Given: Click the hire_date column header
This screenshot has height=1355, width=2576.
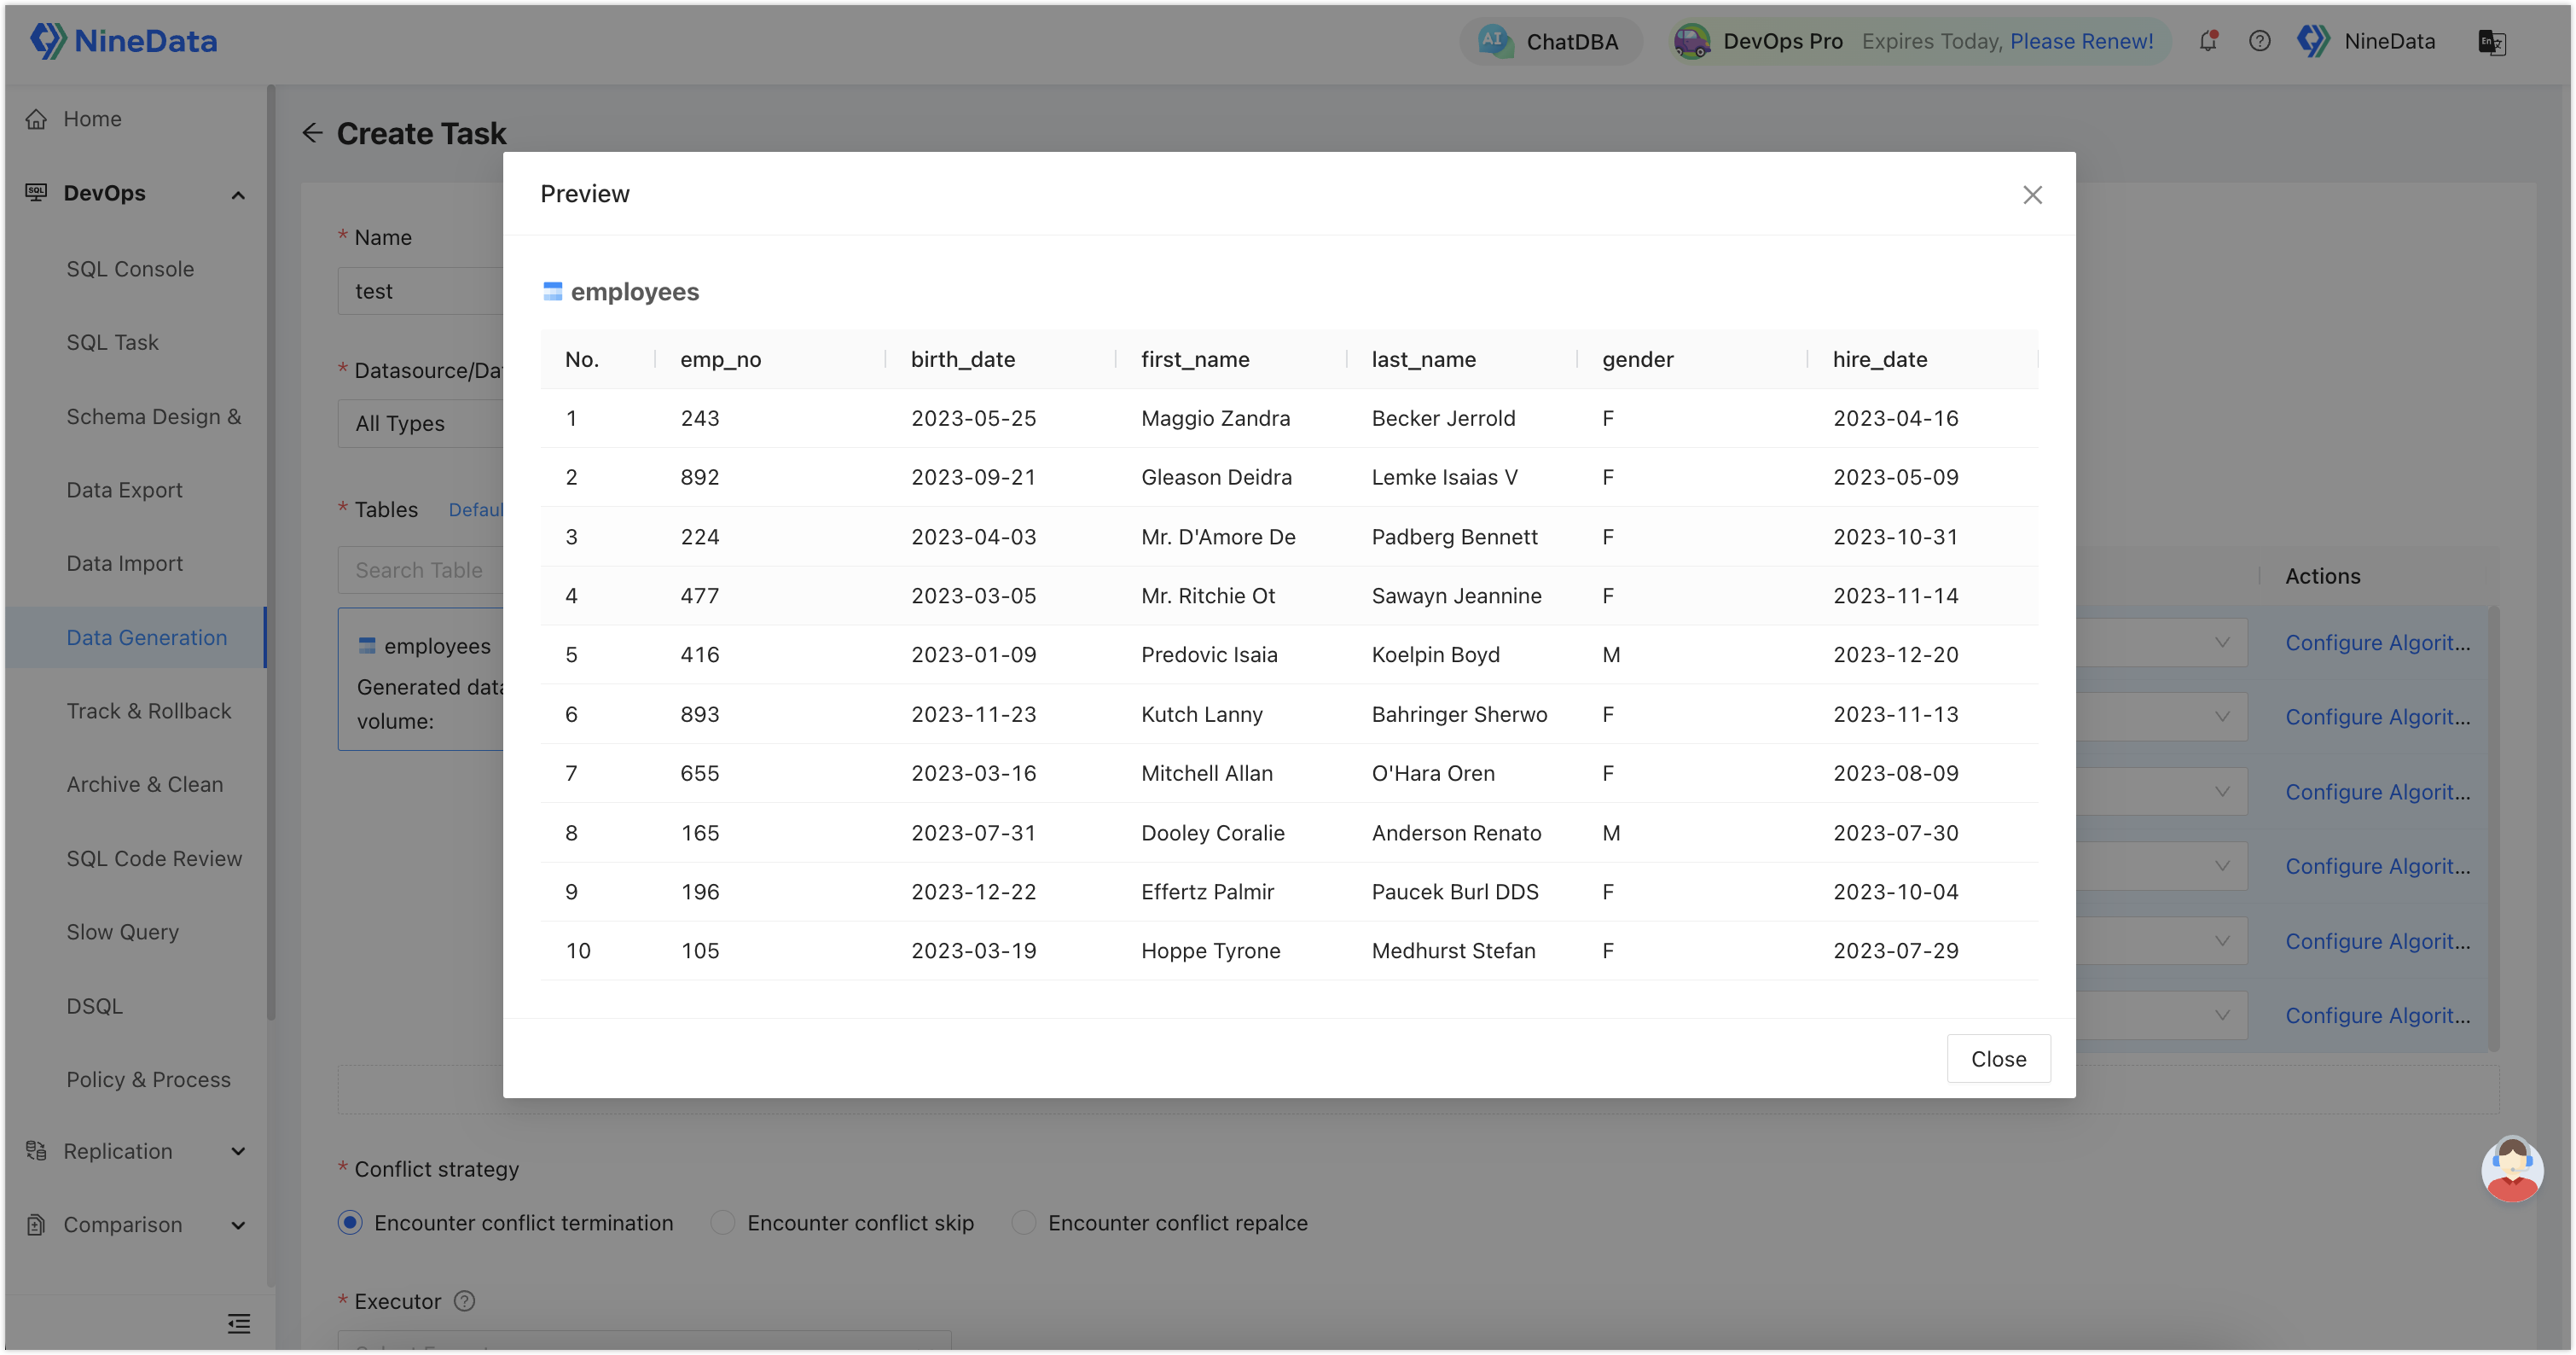Looking at the screenshot, I should pos(1879,359).
